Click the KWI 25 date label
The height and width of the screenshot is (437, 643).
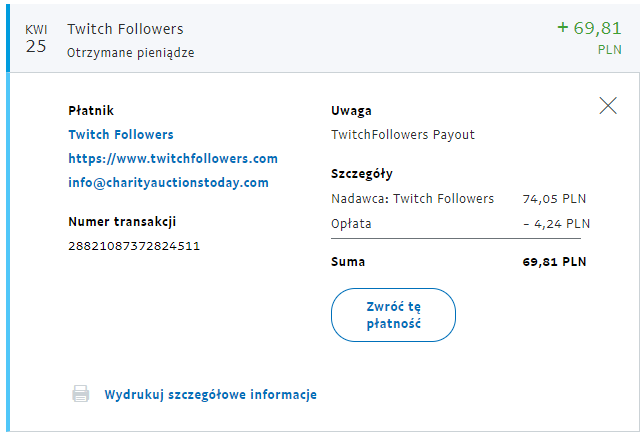coord(36,39)
